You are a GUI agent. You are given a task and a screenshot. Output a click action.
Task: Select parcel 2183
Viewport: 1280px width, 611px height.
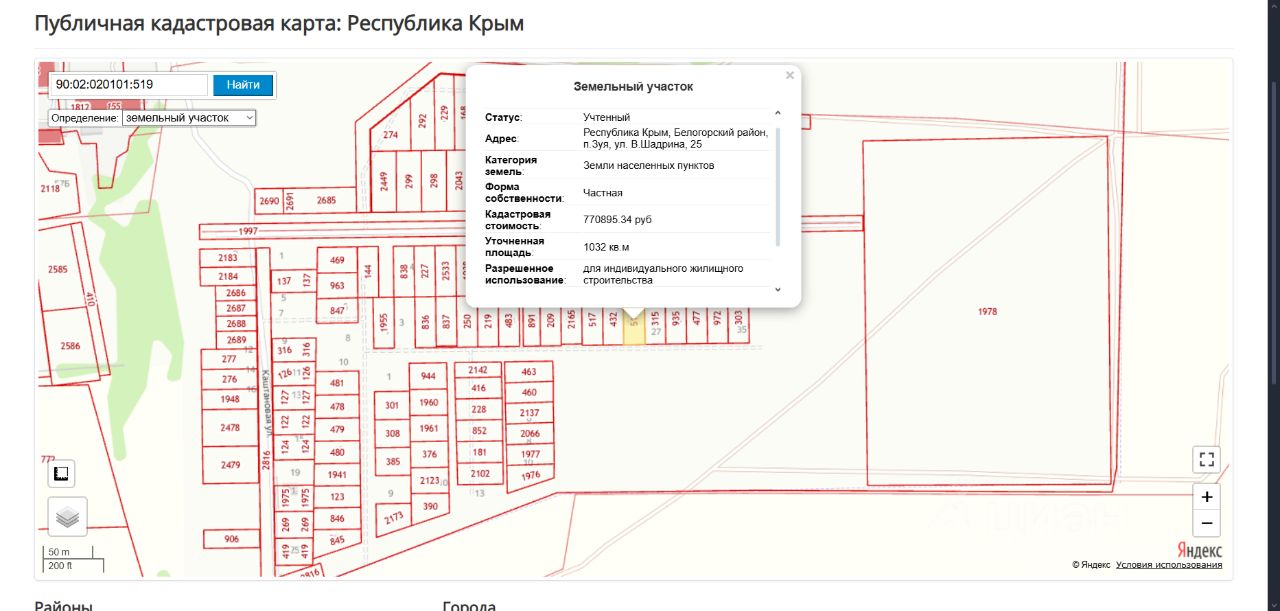pyautogui.click(x=229, y=258)
